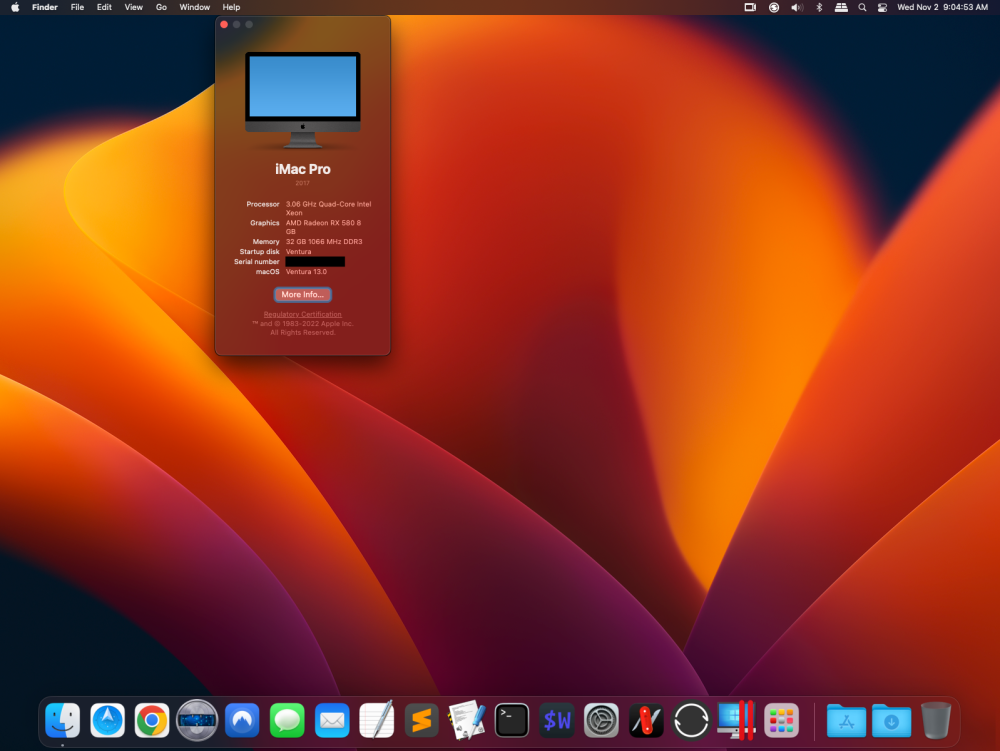Open the Mail app
This screenshot has width=1000, height=751.
coord(332,720)
